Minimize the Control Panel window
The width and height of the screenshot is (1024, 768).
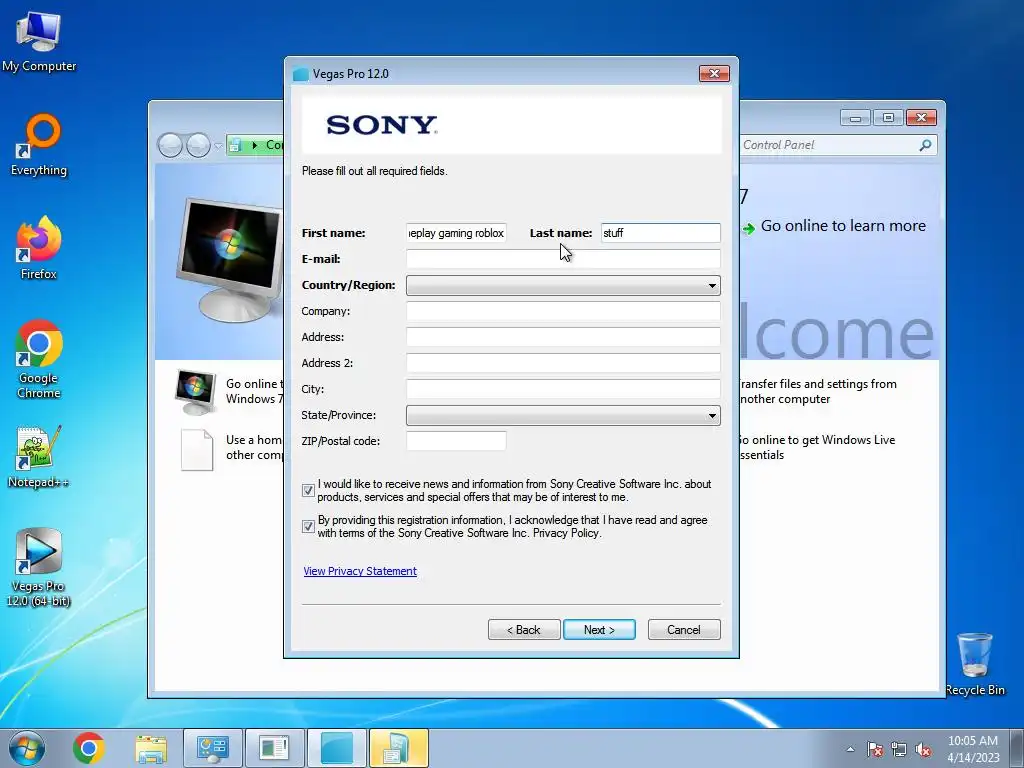(x=856, y=118)
